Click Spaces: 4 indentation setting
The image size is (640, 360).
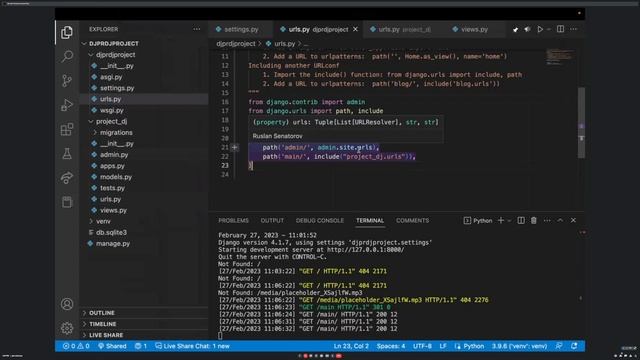pos(391,346)
